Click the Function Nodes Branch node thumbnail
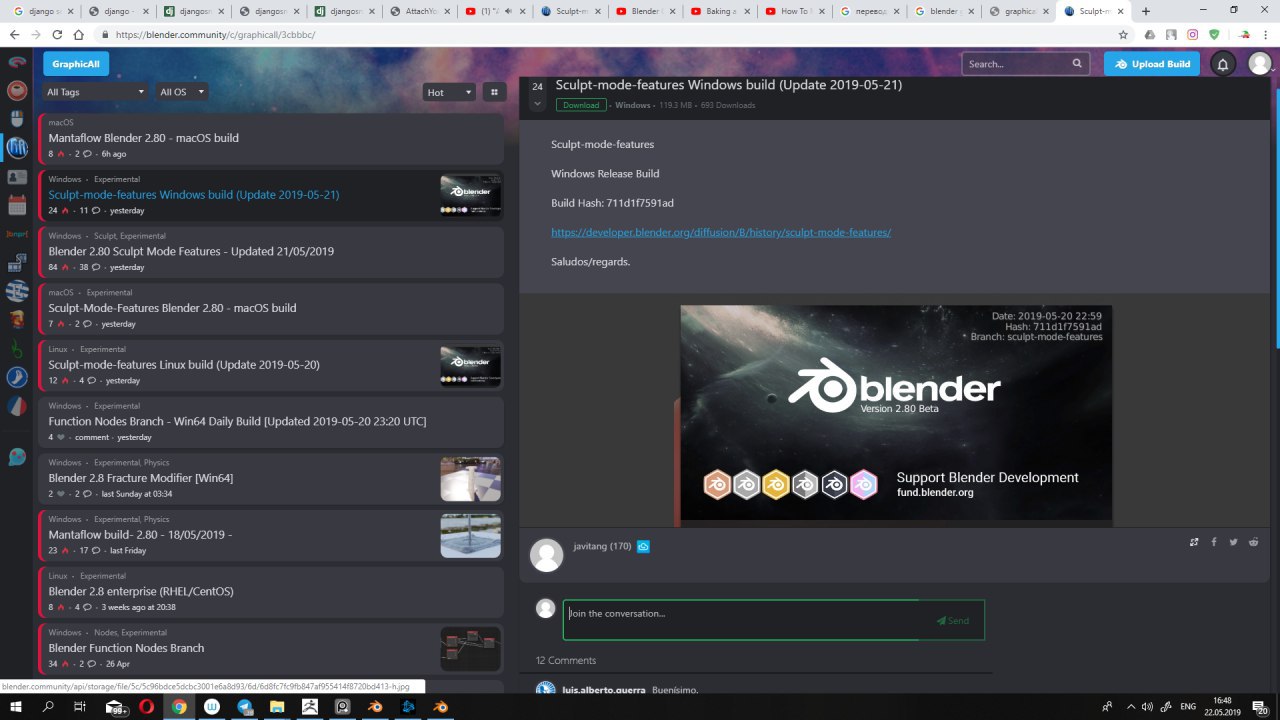 pyautogui.click(x=470, y=649)
